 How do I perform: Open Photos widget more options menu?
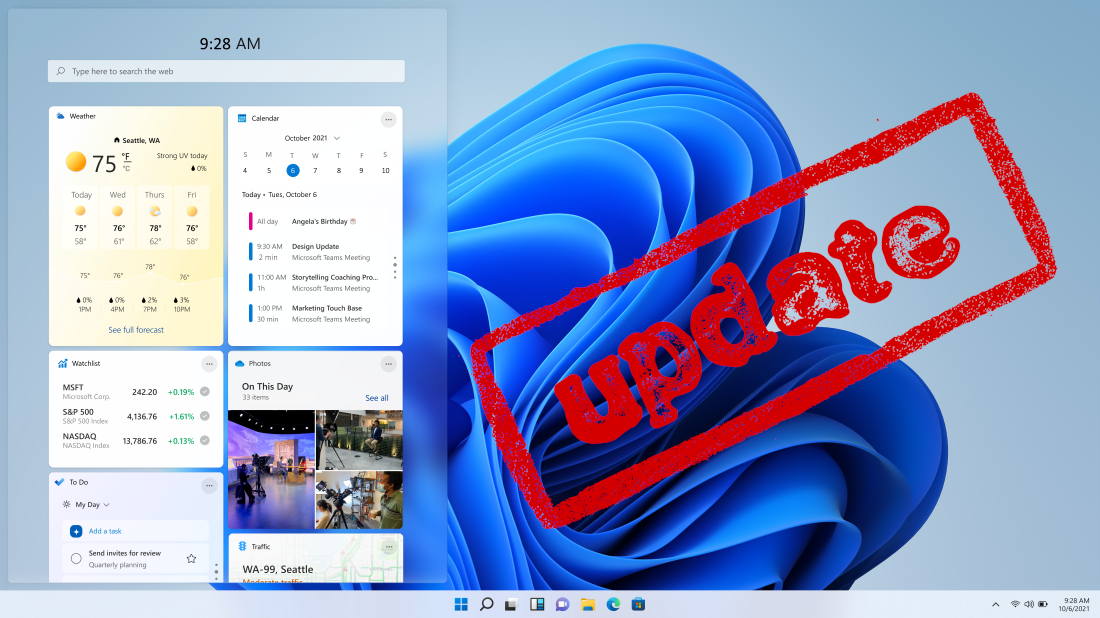tap(388, 364)
